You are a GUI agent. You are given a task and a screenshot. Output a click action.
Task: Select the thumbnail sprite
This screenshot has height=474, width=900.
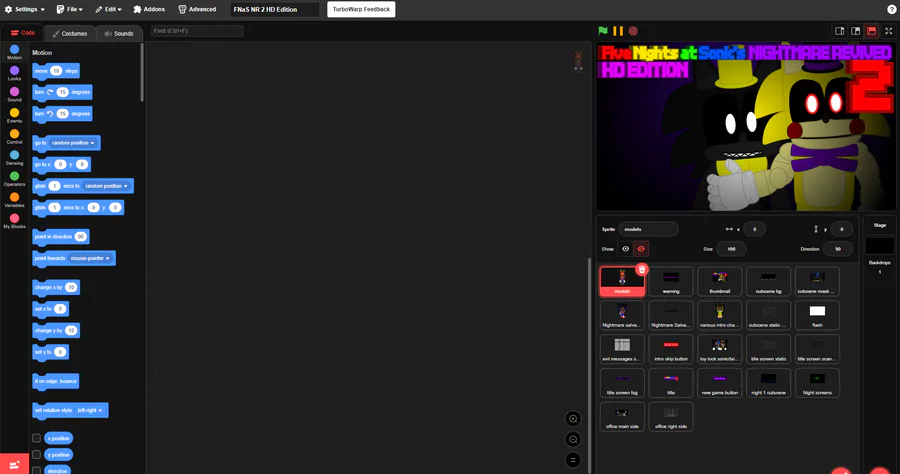coord(720,282)
